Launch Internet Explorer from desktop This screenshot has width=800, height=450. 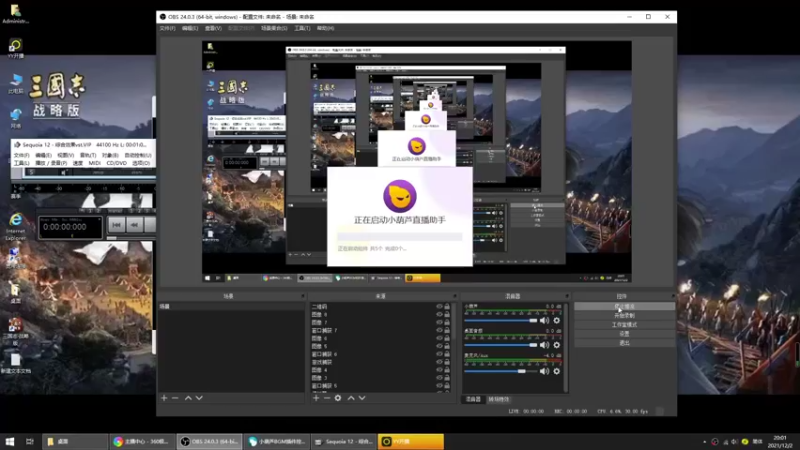[x=16, y=227]
